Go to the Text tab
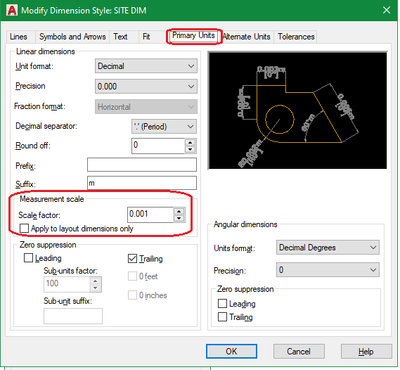This screenshot has width=400, height=370. click(x=120, y=37)
